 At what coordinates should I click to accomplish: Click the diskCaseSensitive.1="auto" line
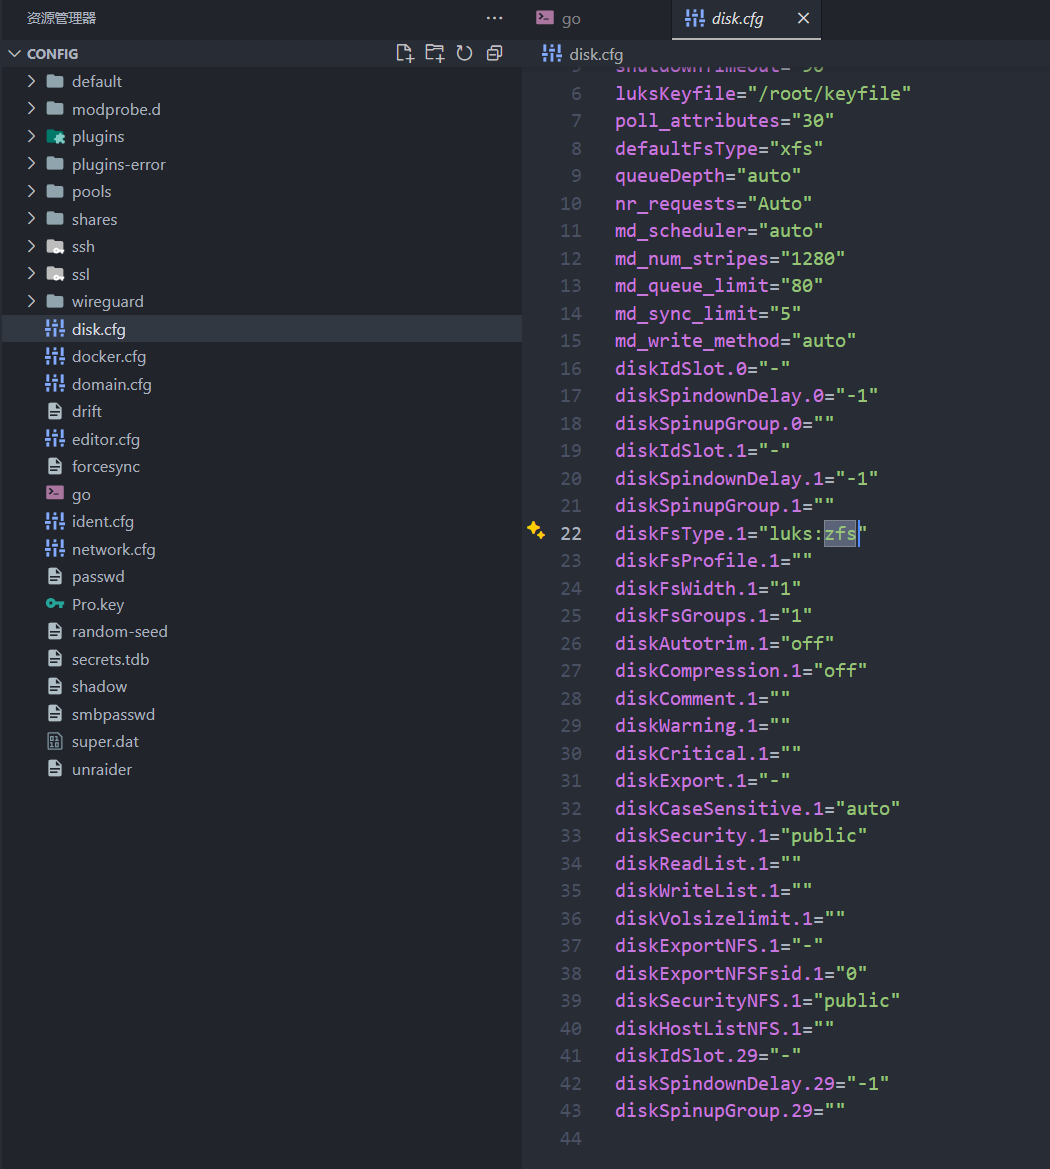point(757,809)
